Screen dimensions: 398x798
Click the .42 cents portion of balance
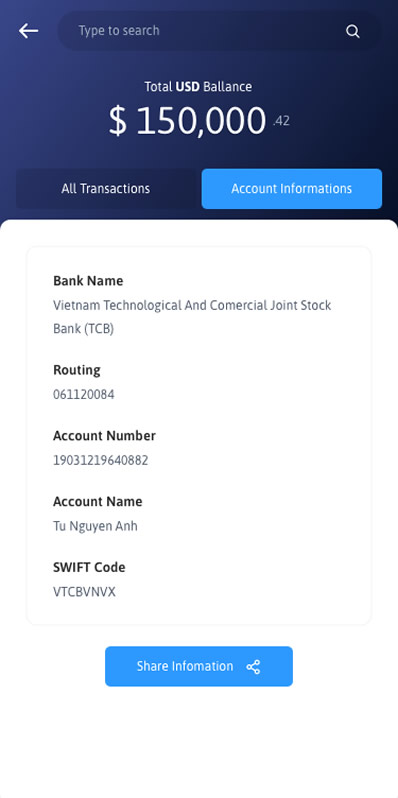coord(281,121)
